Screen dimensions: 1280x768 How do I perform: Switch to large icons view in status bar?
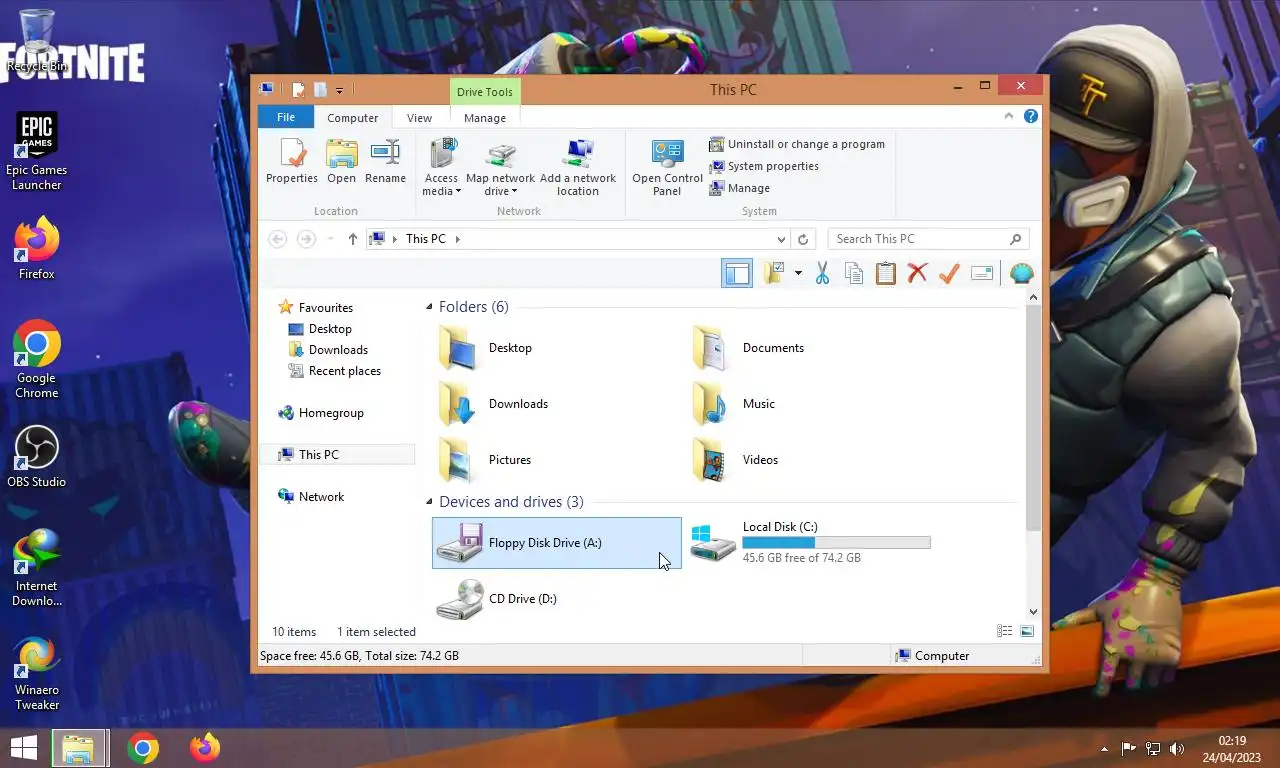tap(1026, 631)
